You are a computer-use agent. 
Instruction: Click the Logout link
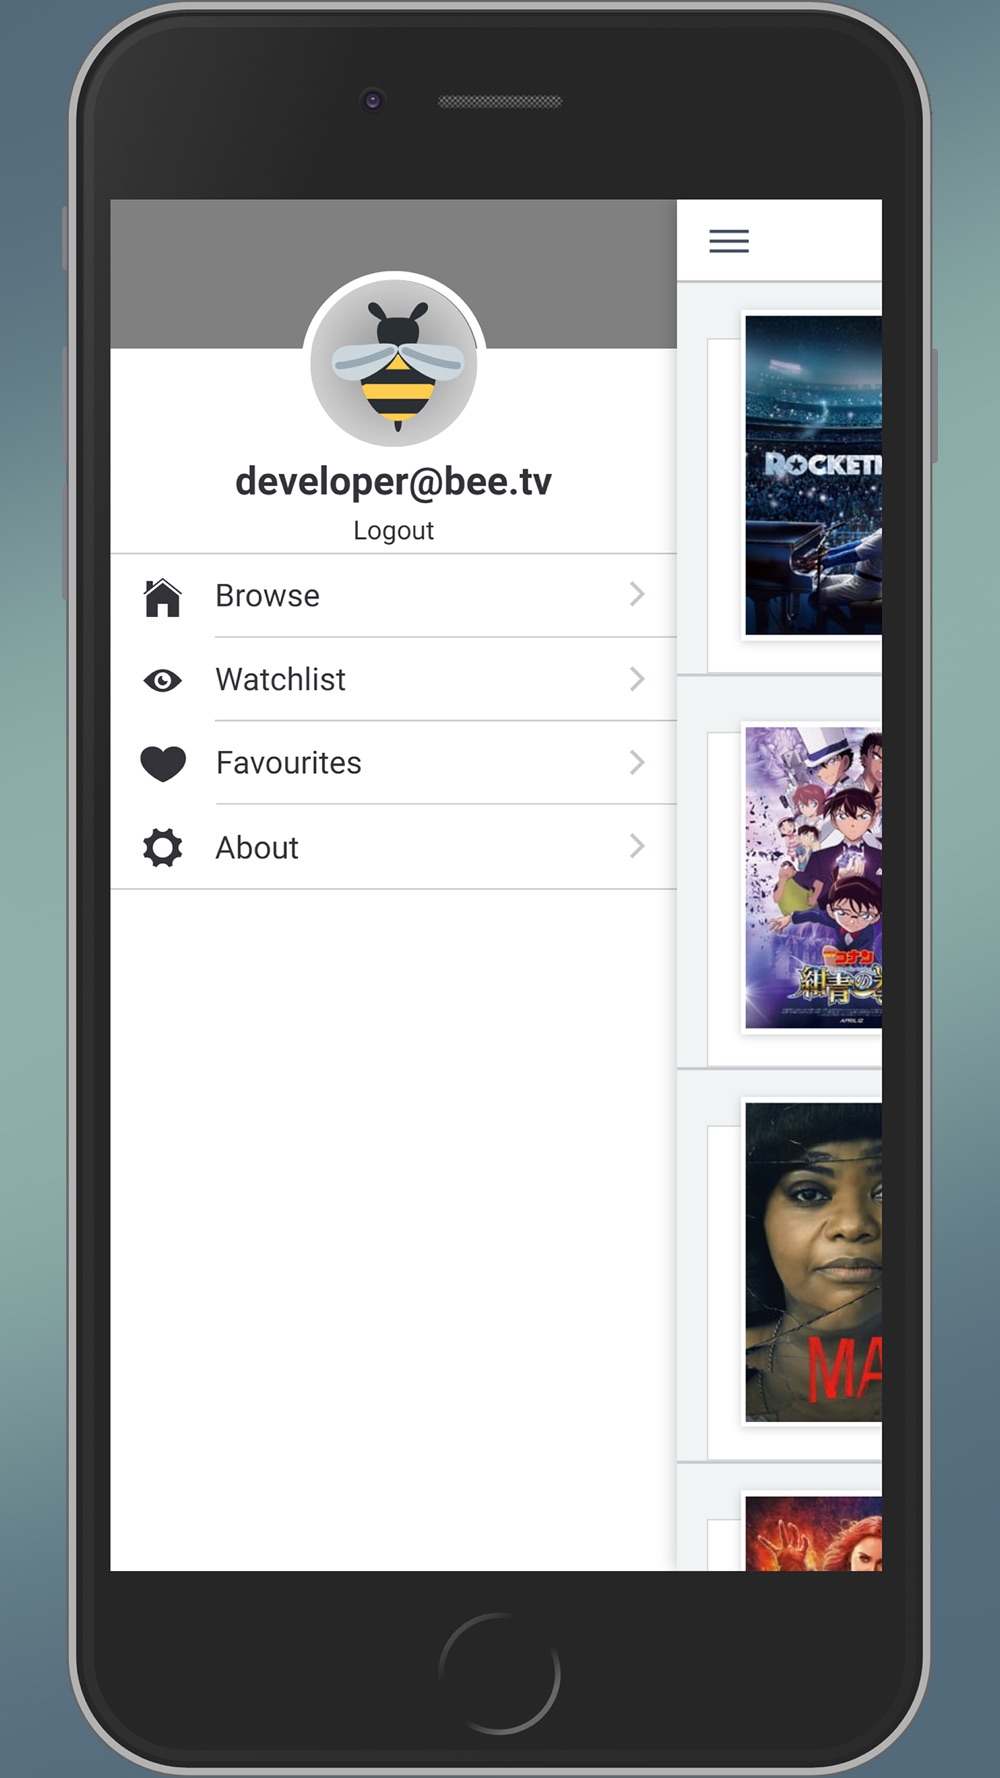click(x=394, y=531)
